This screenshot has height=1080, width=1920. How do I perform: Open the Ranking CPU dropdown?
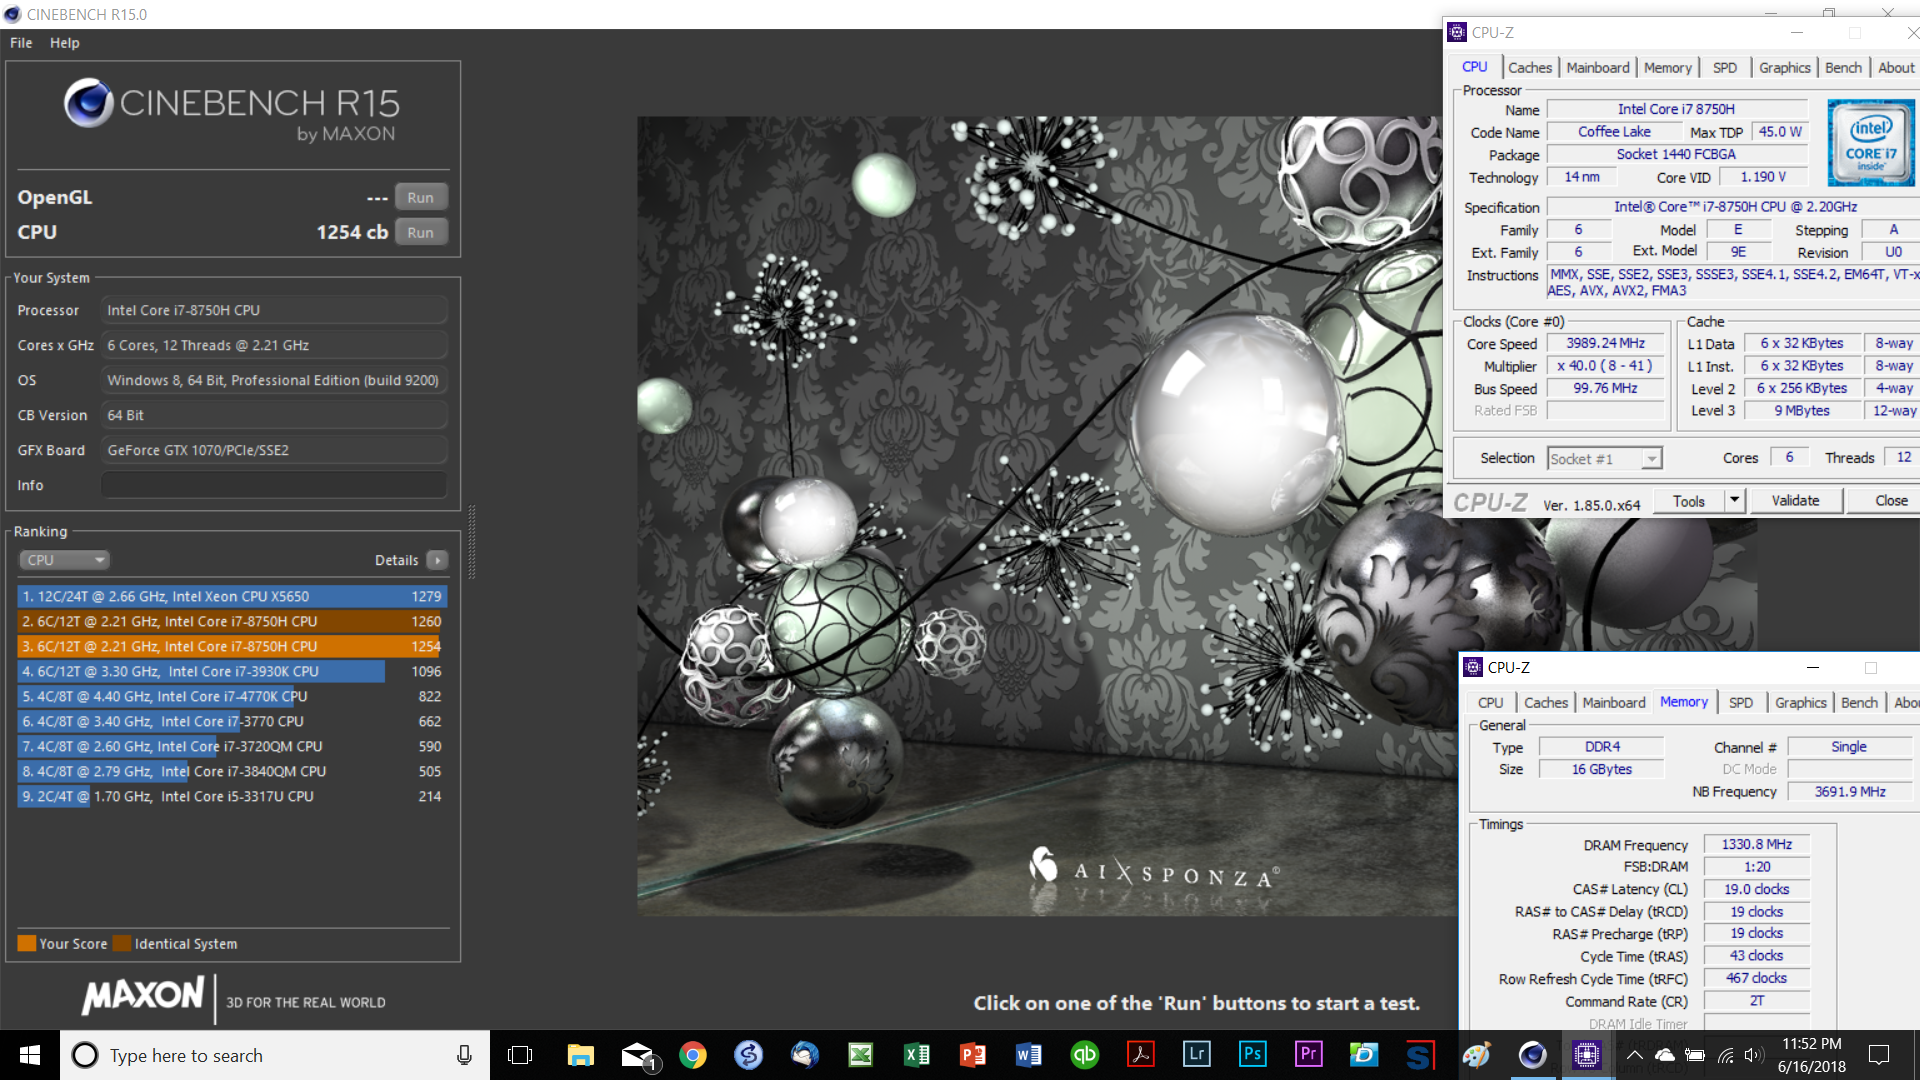pos(64,560)
